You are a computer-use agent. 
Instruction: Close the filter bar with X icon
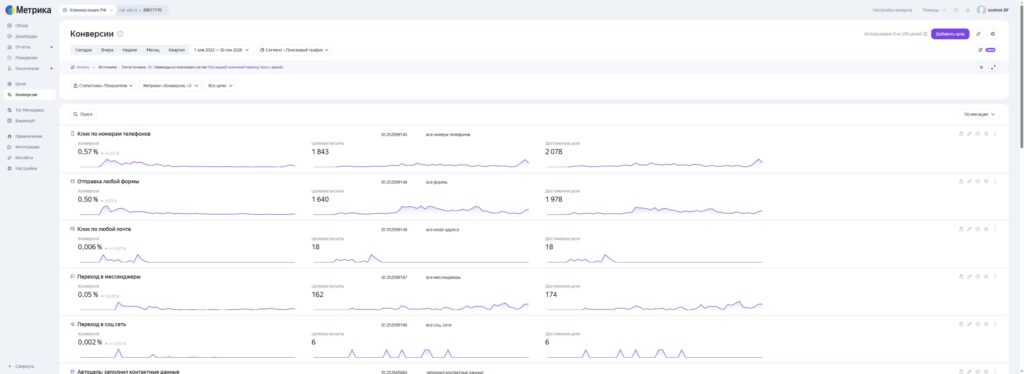point(981,67)
